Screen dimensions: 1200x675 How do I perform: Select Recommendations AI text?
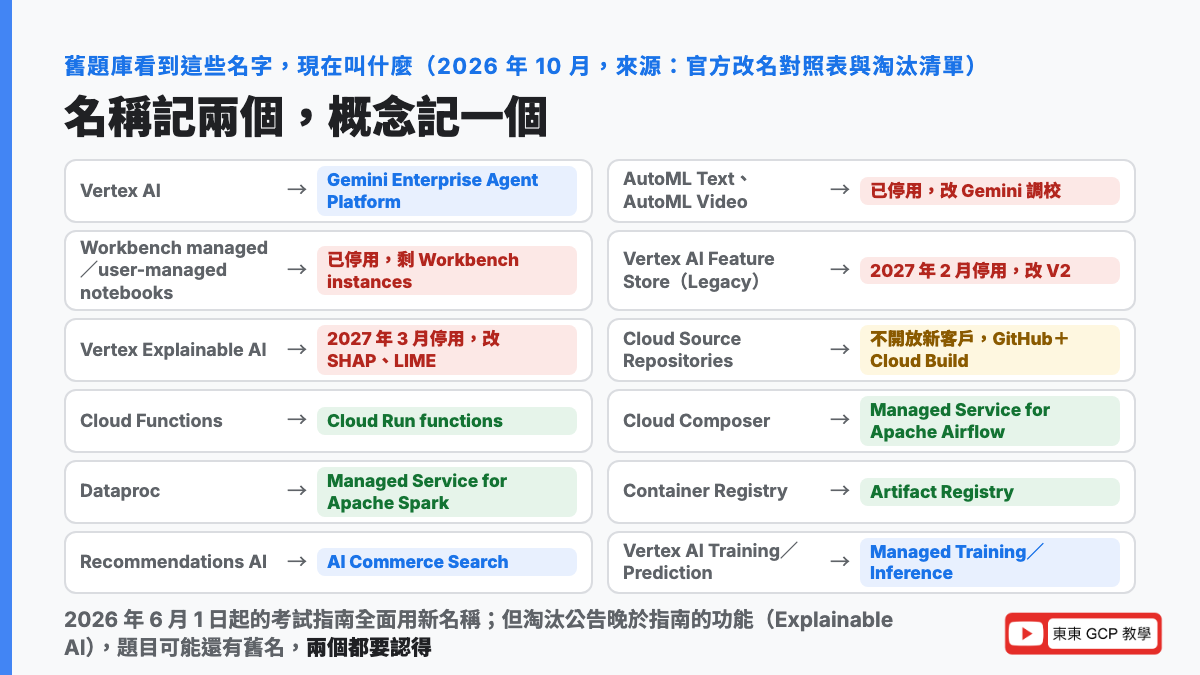pyautogui.click(x=174, y=562)
